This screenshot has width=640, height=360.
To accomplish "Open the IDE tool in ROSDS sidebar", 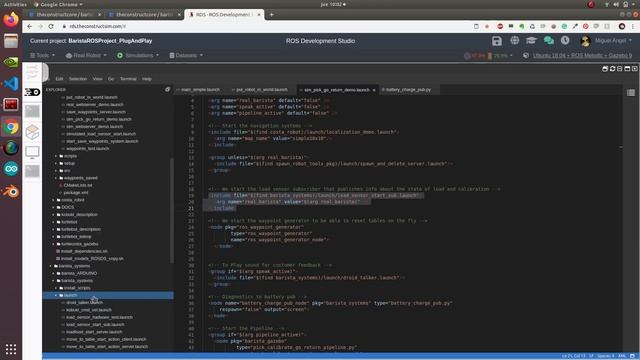I will pos(32,92).
